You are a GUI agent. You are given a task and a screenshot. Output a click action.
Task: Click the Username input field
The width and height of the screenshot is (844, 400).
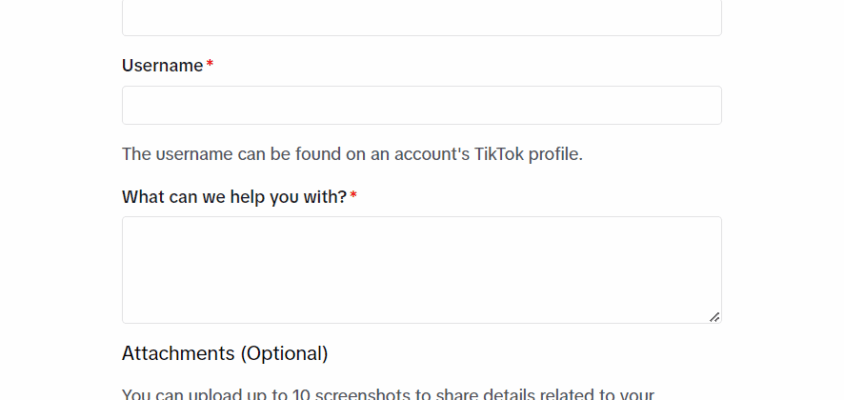point(421,105)
